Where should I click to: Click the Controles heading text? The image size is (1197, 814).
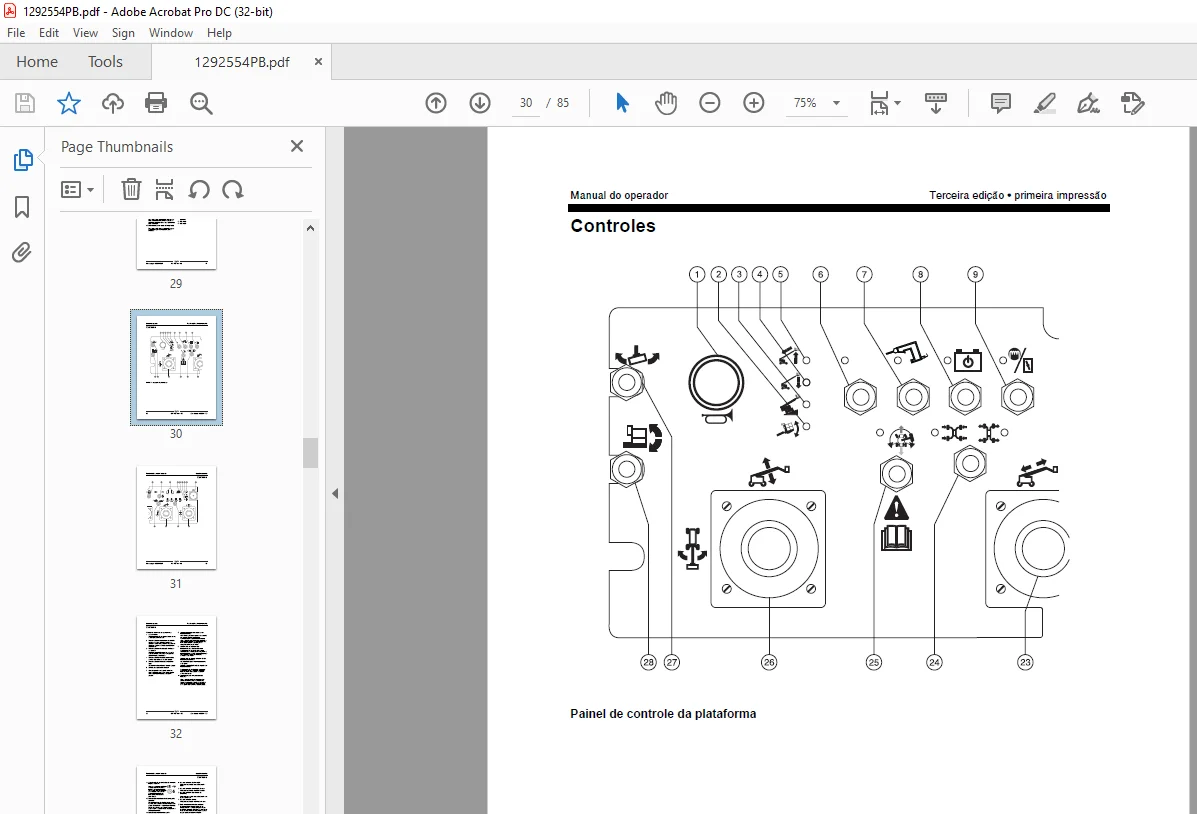pyautogui.click(x=613, y=226)
